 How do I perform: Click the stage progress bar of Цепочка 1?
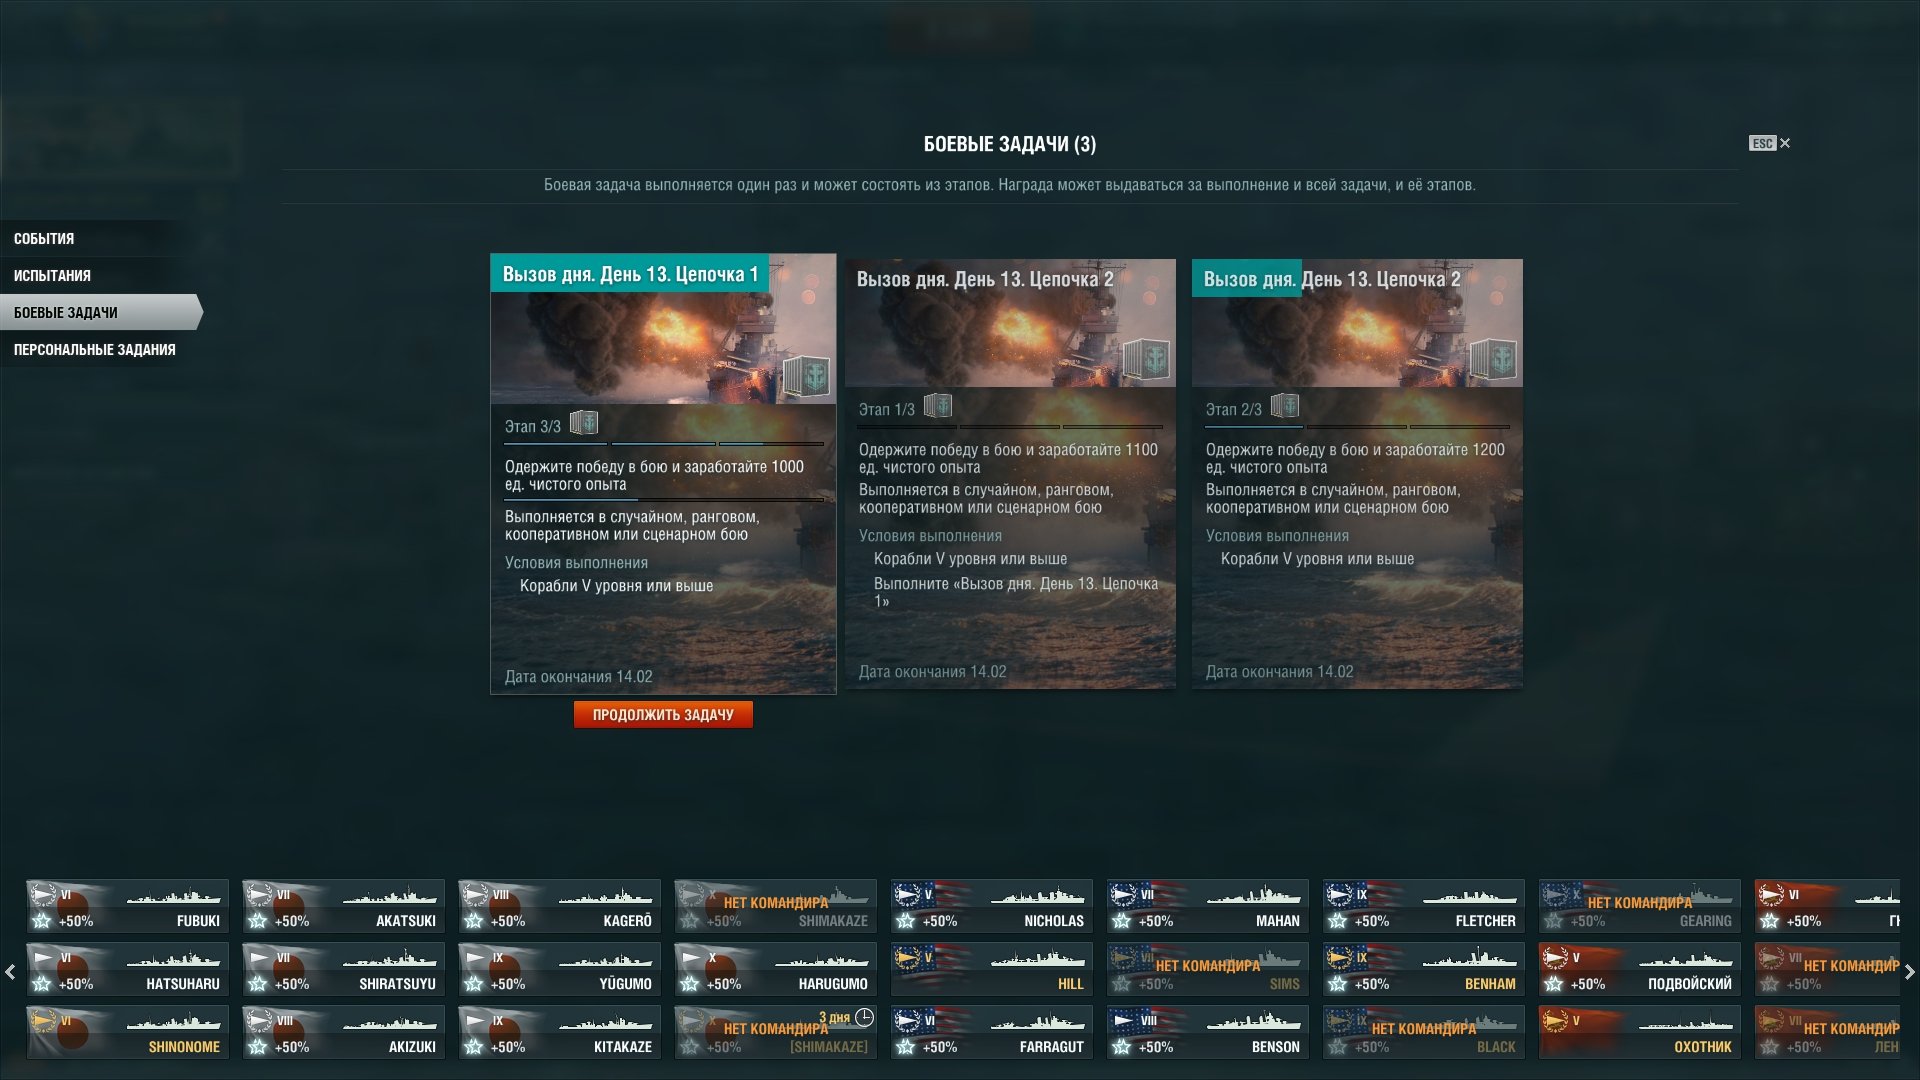click(663, 443)
